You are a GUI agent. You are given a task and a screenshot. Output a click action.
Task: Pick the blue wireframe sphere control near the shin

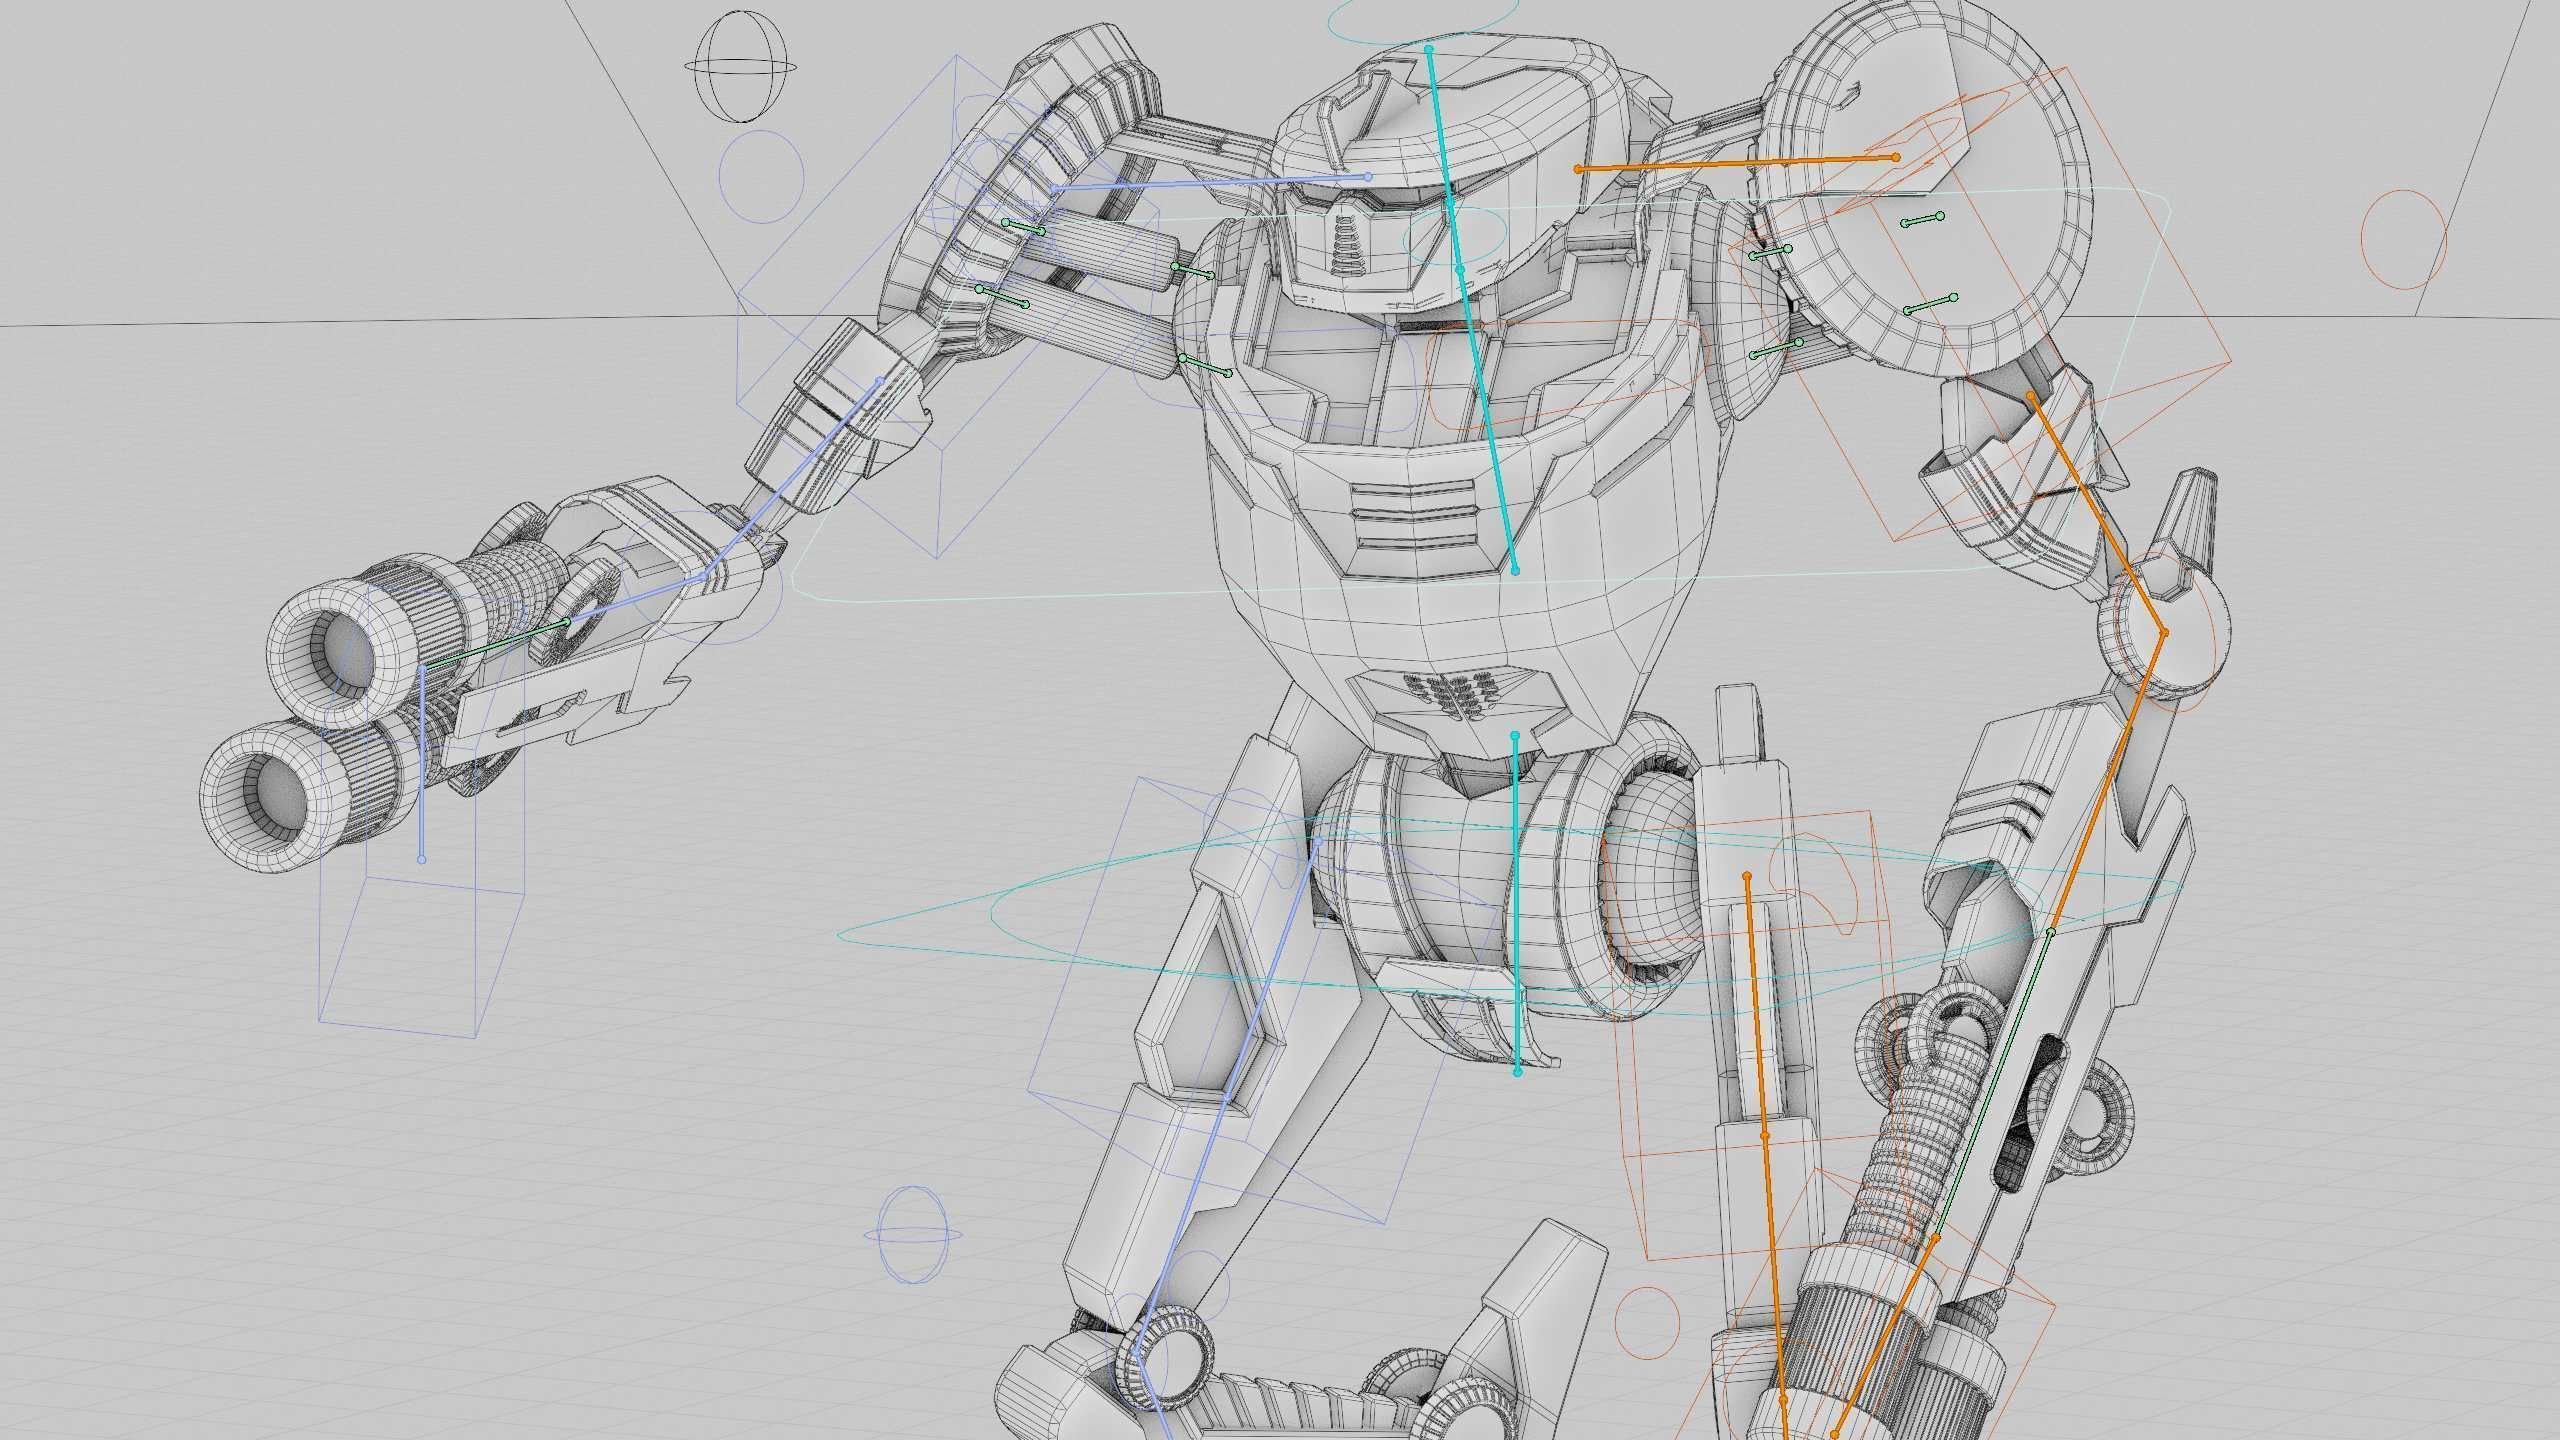[912, 1235]
